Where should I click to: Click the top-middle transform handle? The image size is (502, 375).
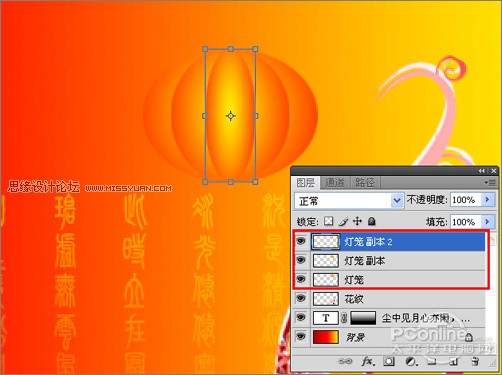coord(231,49)
